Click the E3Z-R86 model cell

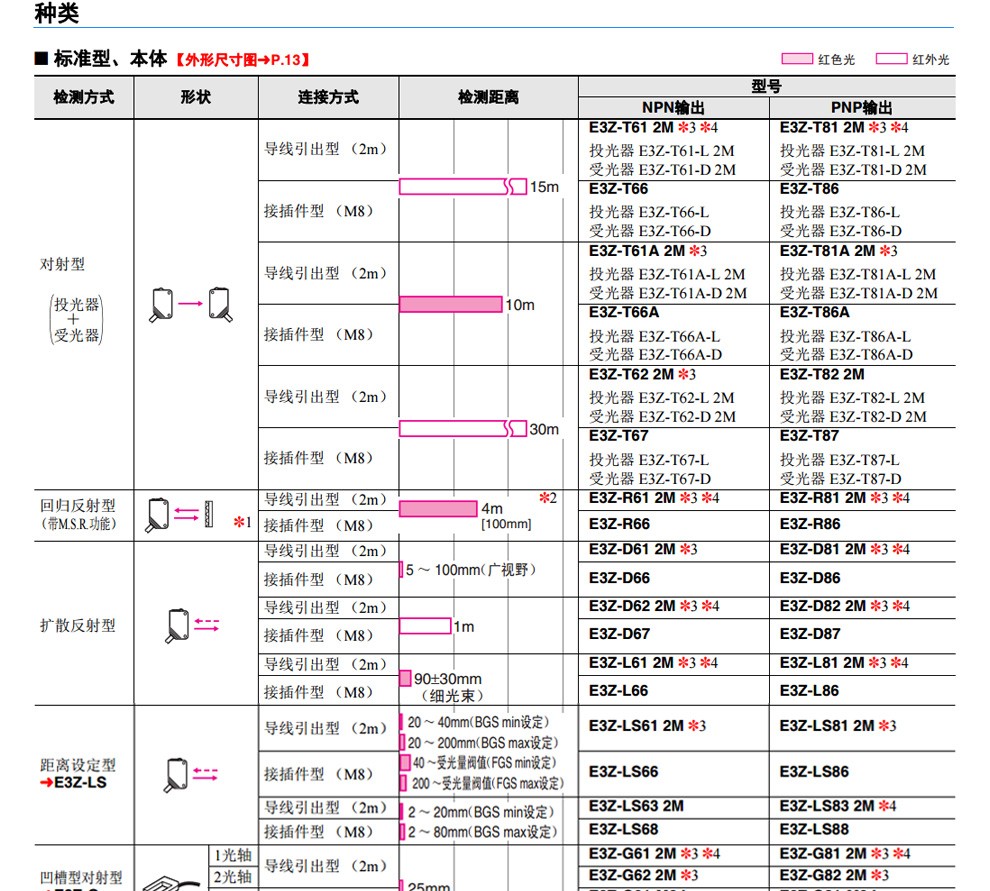tap(862, 524)
